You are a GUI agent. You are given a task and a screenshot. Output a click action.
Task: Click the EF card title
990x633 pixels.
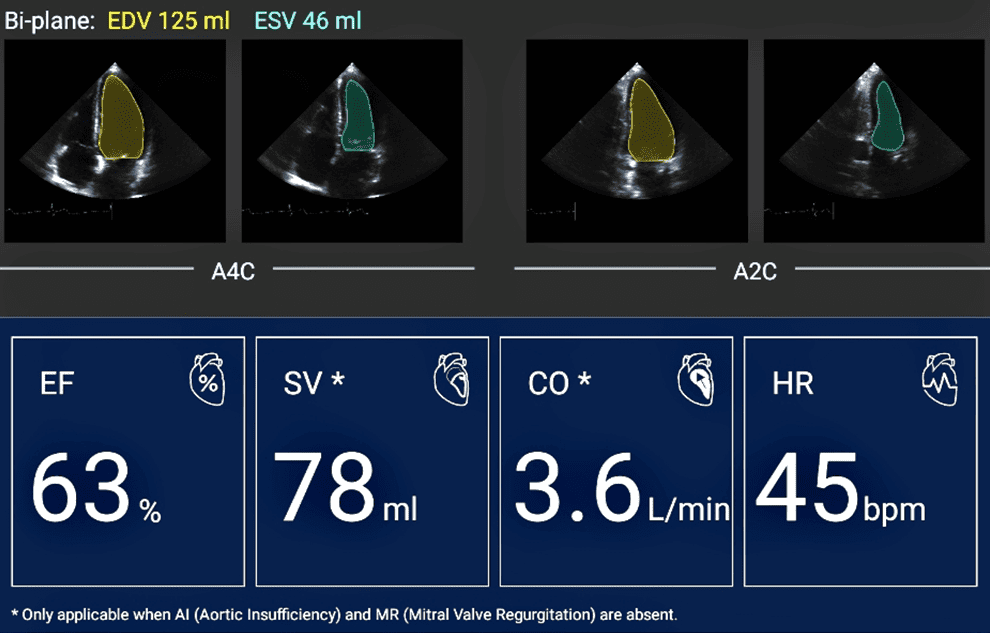57,383
